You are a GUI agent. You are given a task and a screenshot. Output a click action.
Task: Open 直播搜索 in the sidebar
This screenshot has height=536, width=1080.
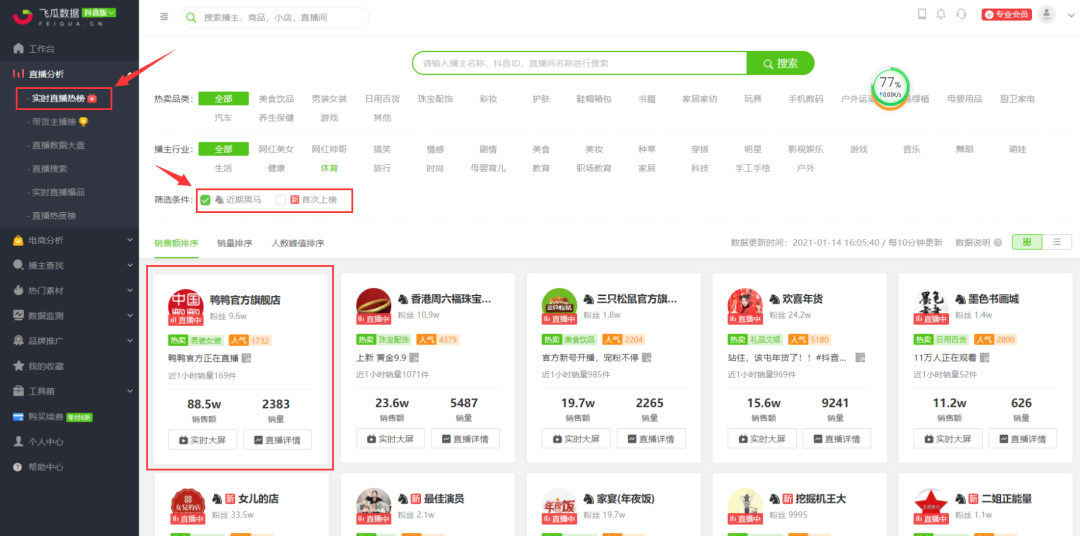(x=50, y=169)
